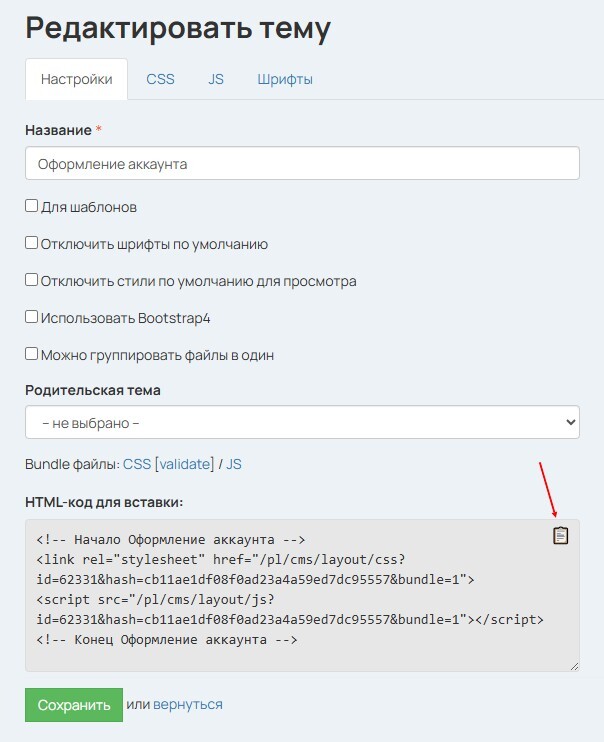This screenshot has width=604, height=742.
Task: Check Отключить шрифты по умолчанию
Action: tap(32, 244)
